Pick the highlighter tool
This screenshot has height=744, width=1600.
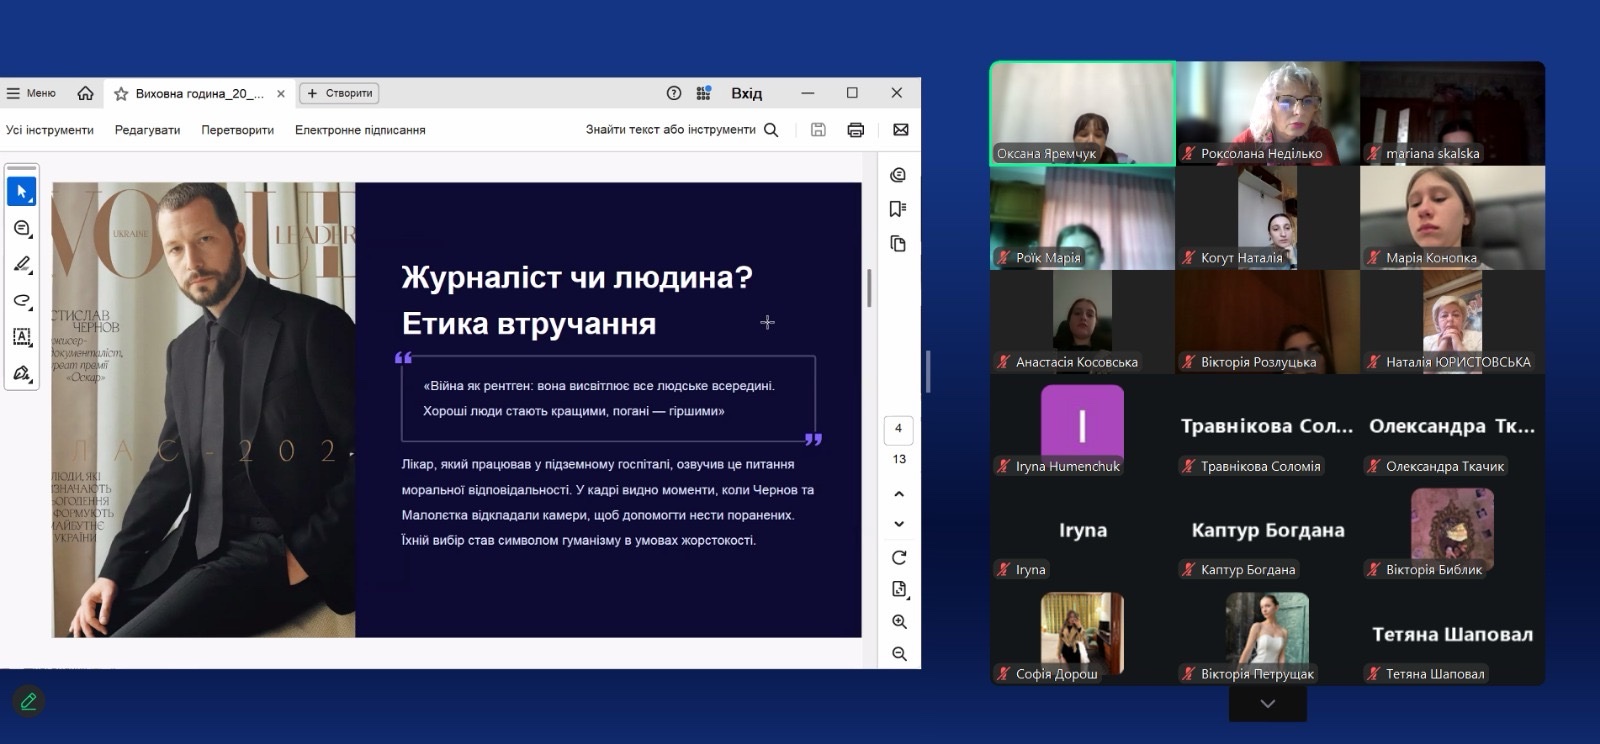pos(21,264)
